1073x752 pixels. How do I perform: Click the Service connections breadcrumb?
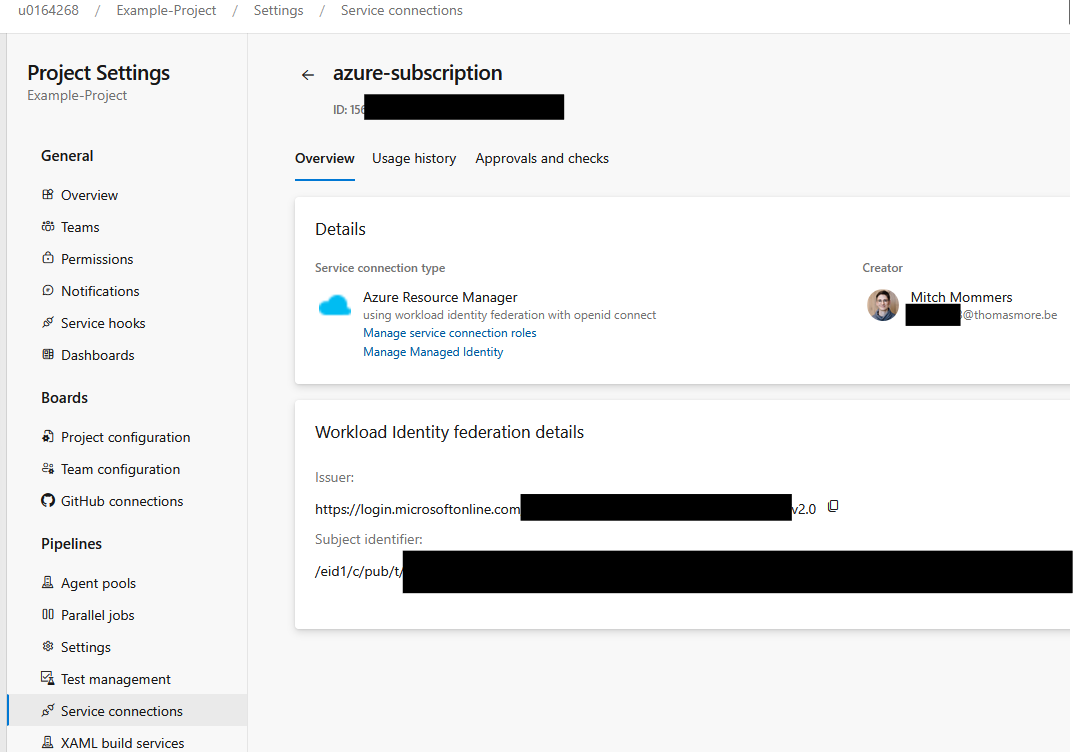402,10
